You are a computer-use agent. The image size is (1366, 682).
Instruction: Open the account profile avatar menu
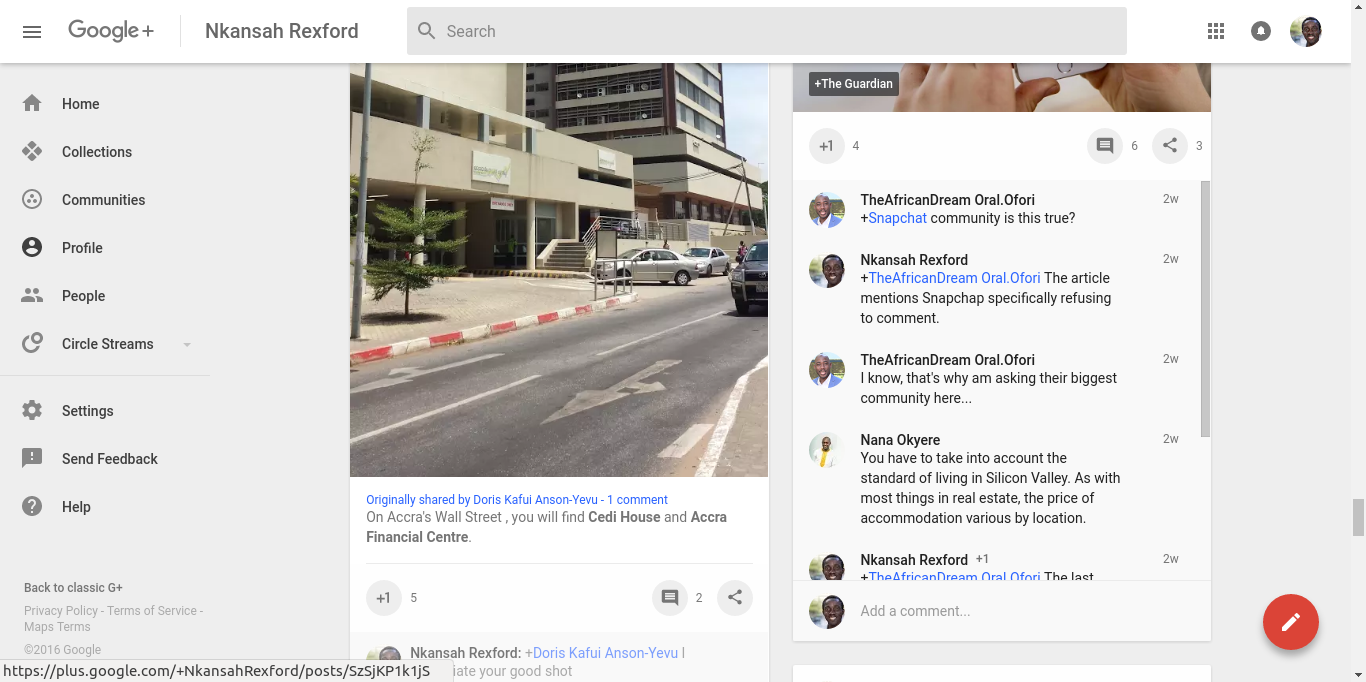point(1306,32)
